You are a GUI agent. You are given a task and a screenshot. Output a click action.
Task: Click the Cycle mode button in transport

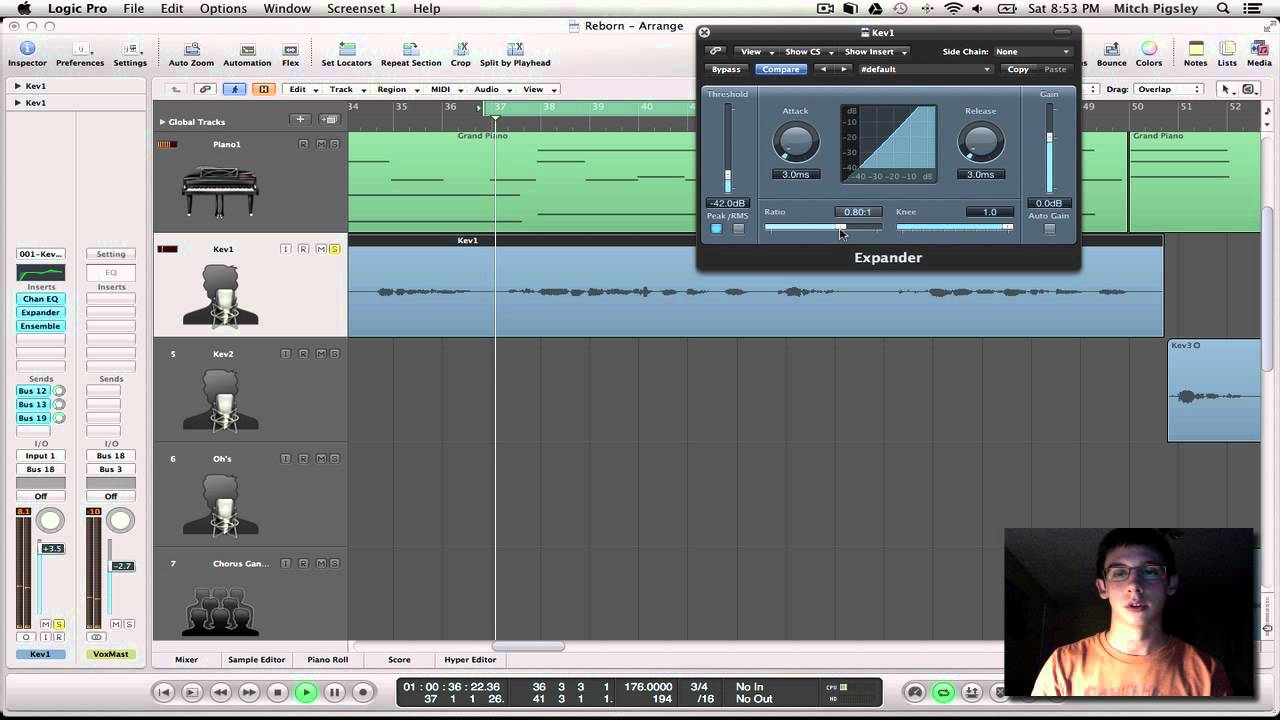coord(943,692)
